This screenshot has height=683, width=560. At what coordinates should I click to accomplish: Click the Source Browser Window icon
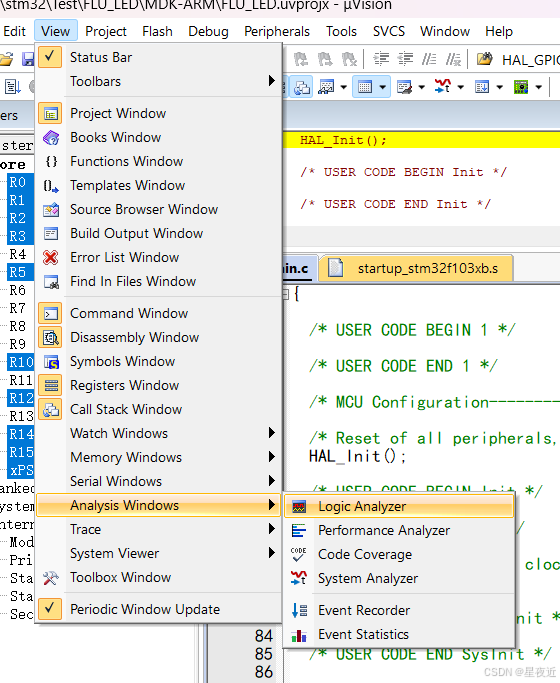51,210
